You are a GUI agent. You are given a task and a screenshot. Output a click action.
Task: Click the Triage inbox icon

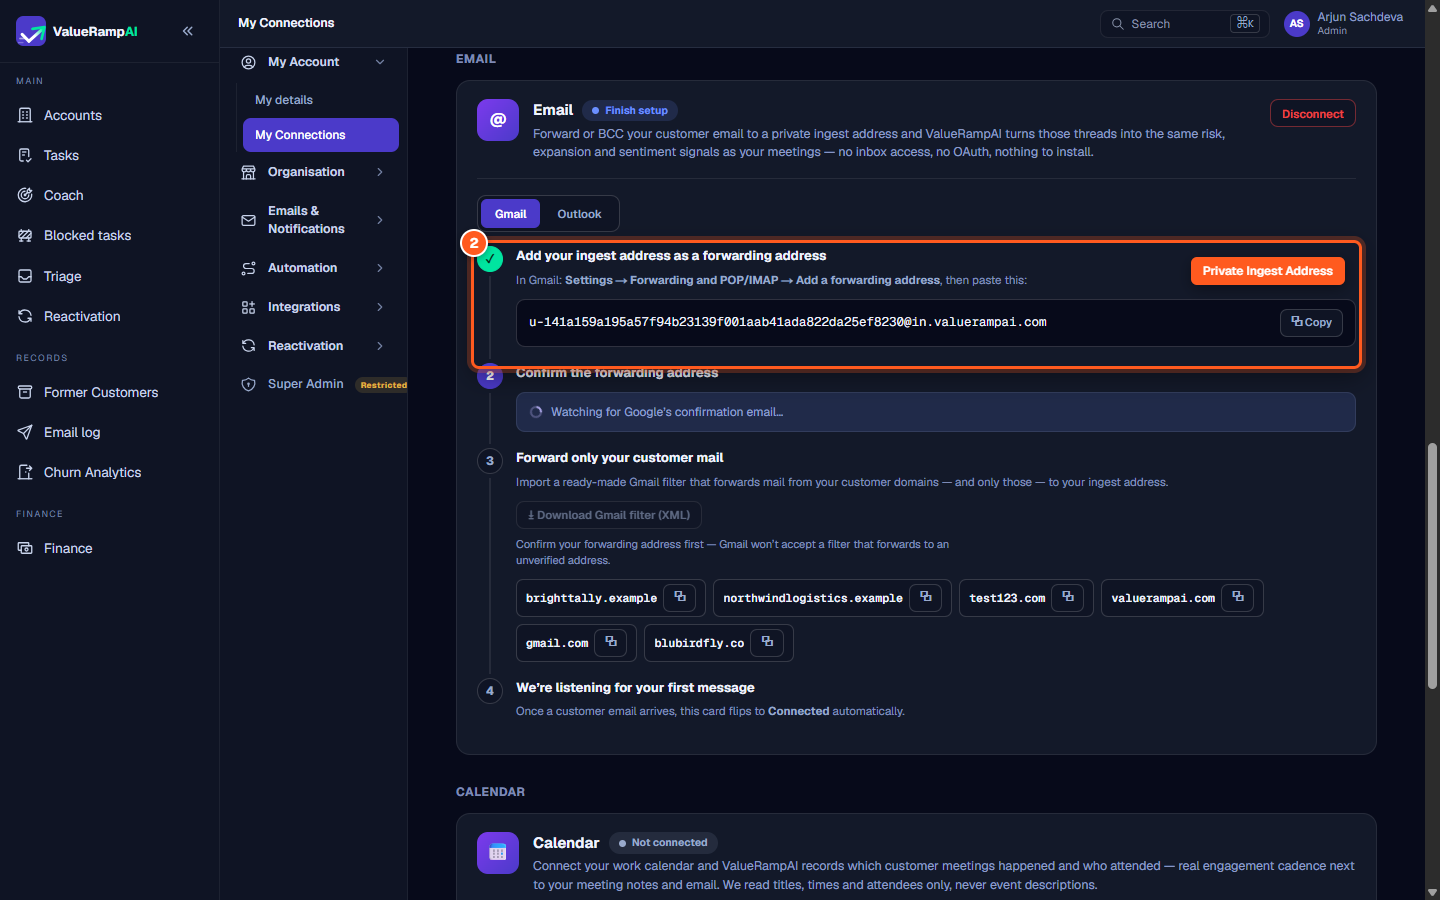(x=25, y=276)
